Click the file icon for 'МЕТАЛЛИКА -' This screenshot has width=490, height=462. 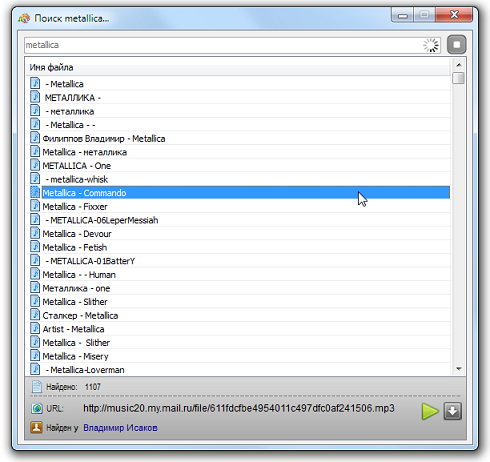coord(35,97)
